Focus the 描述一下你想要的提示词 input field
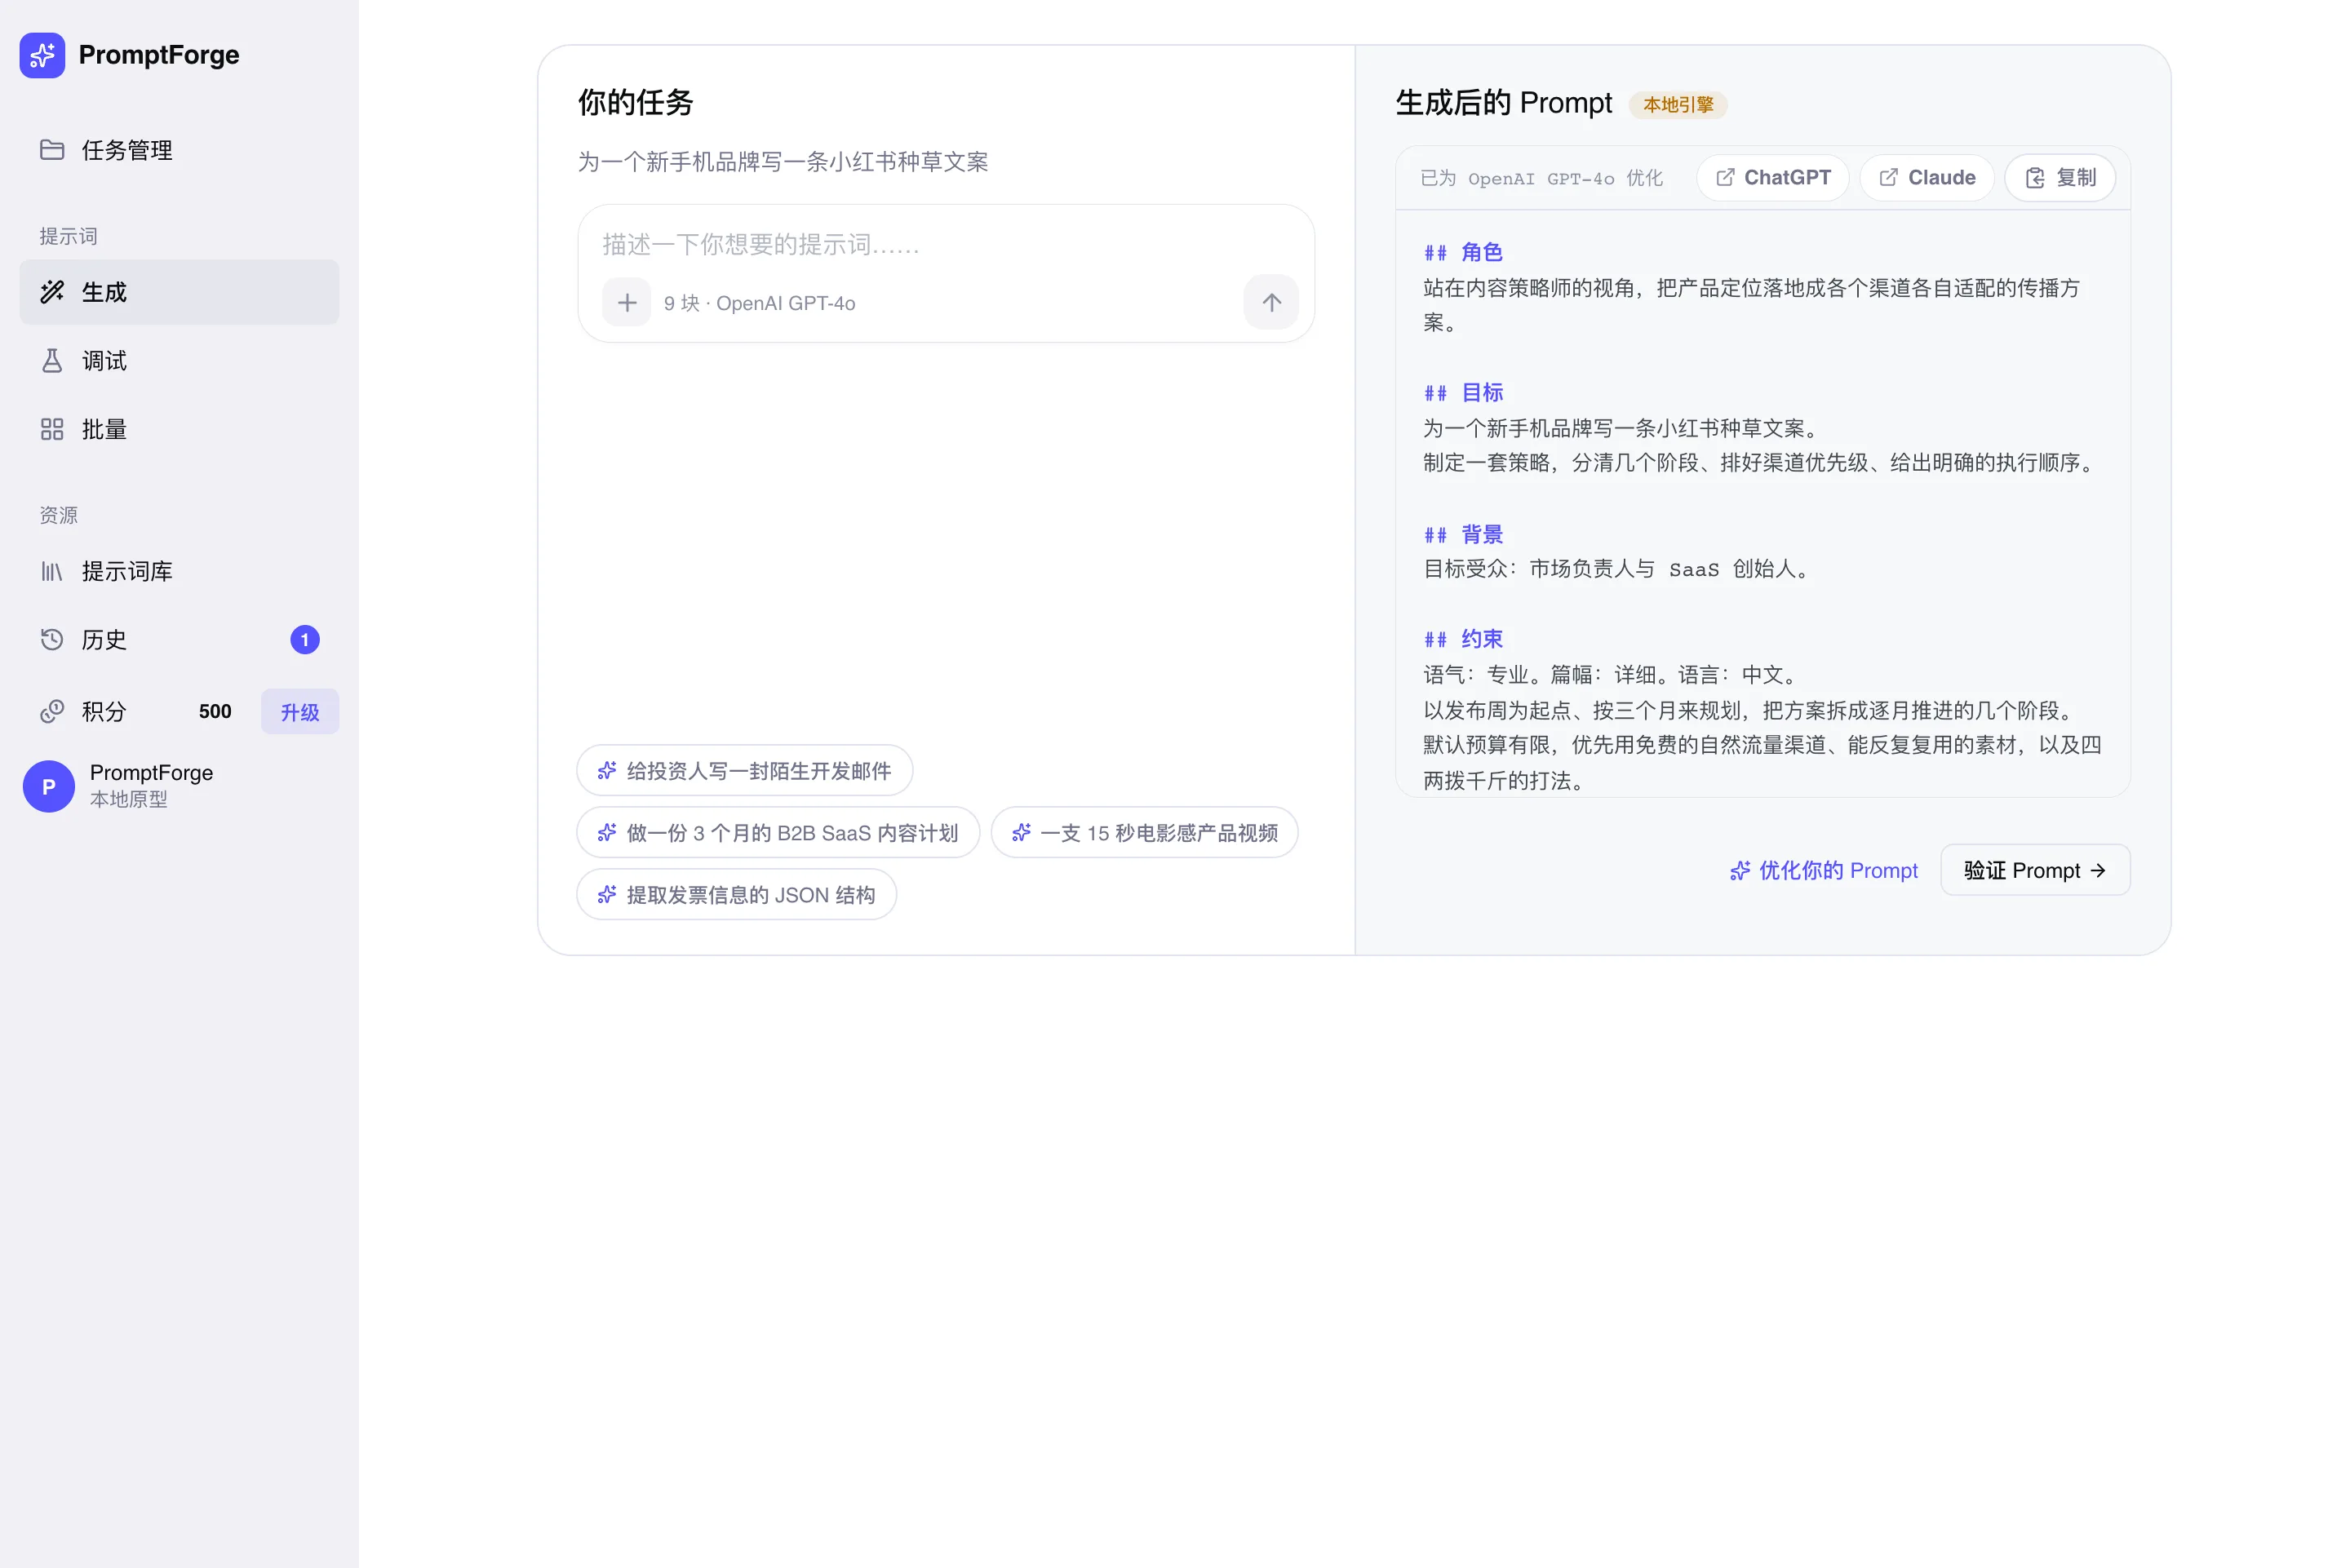Viewport: 2350px width, 1568px height. [945, 244]
